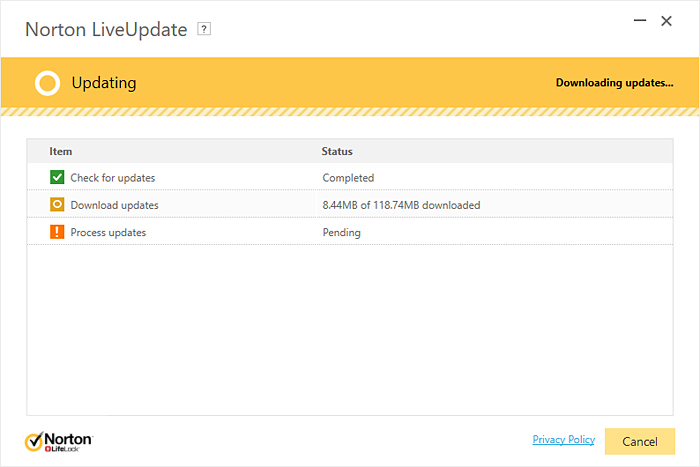Click the Norton LifeLock logo
Image resolution: width=700 pixels, height=467 pixels.
click(59, 441)
